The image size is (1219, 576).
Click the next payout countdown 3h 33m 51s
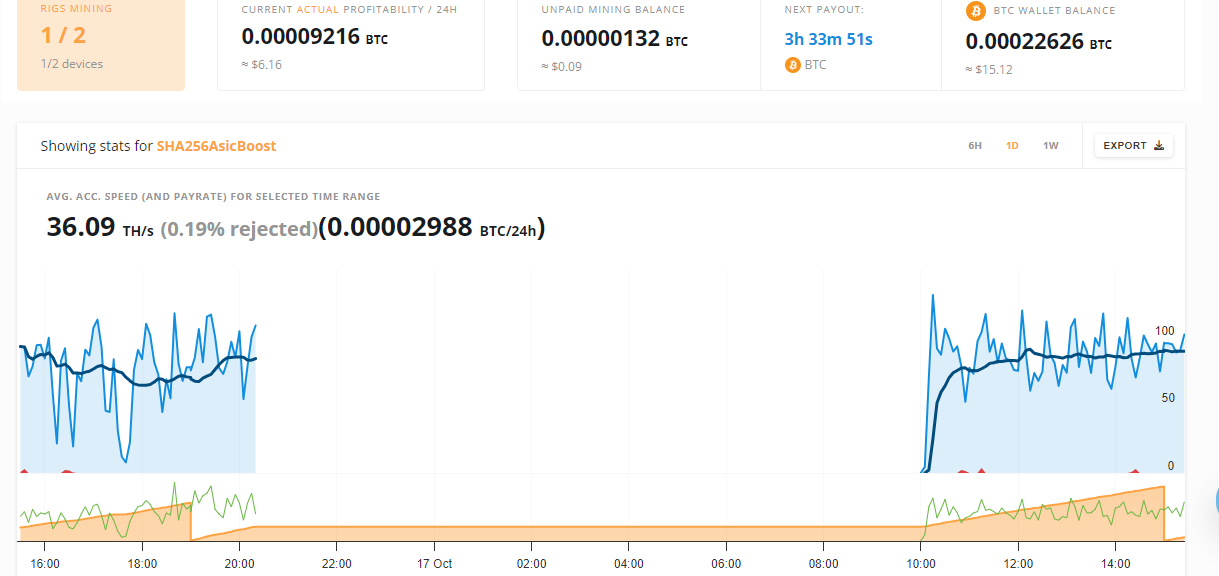pos(829,39)
